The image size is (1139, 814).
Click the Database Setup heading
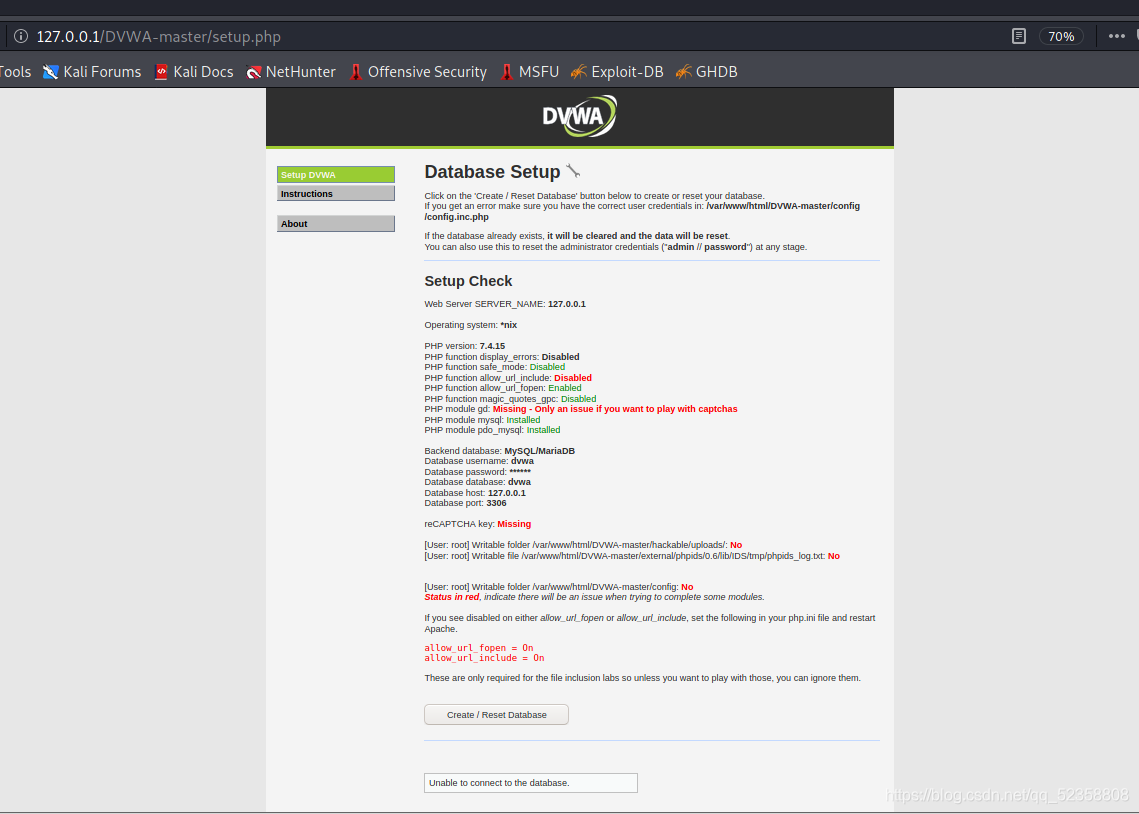(x=492, y=172)
